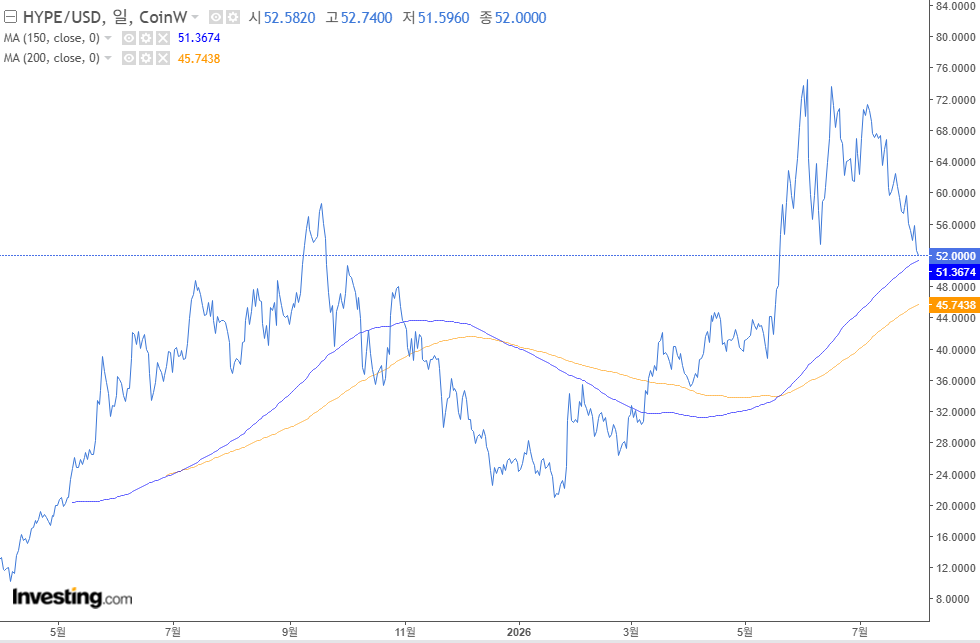Click the 11월 time axis label
Screen dimensions: 980x643
405,632
